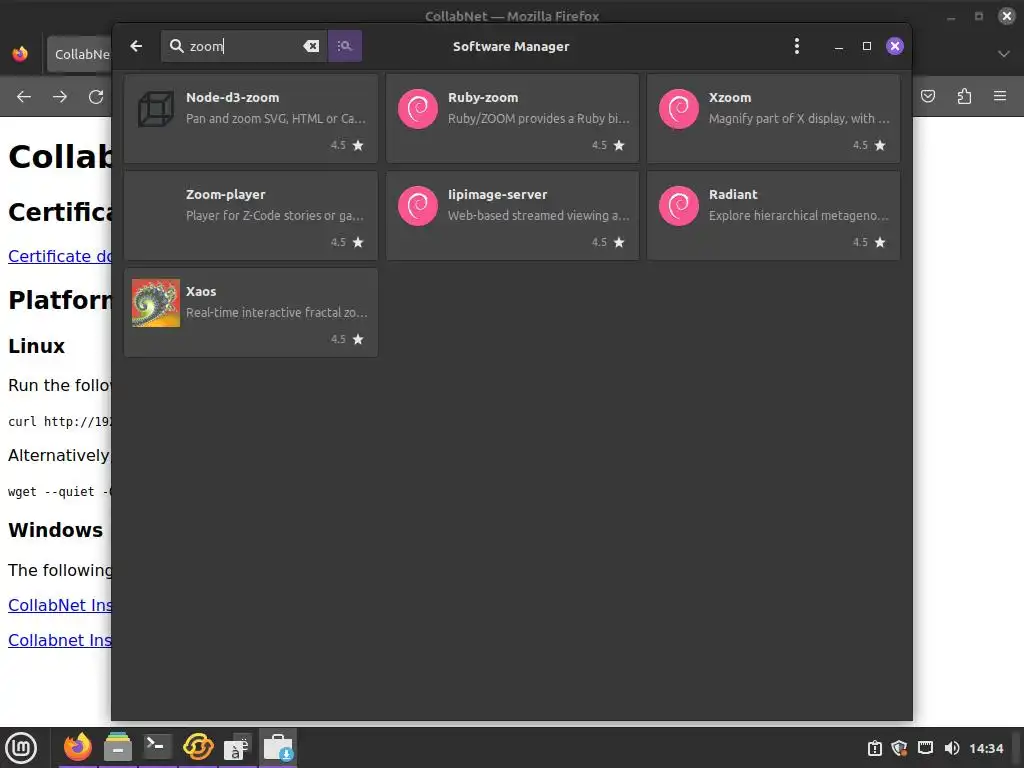The width and height of the screenshot is (1024, 768).
Task: Open Firefox extensions puzzle icon
Action: [x=964, y=97]
